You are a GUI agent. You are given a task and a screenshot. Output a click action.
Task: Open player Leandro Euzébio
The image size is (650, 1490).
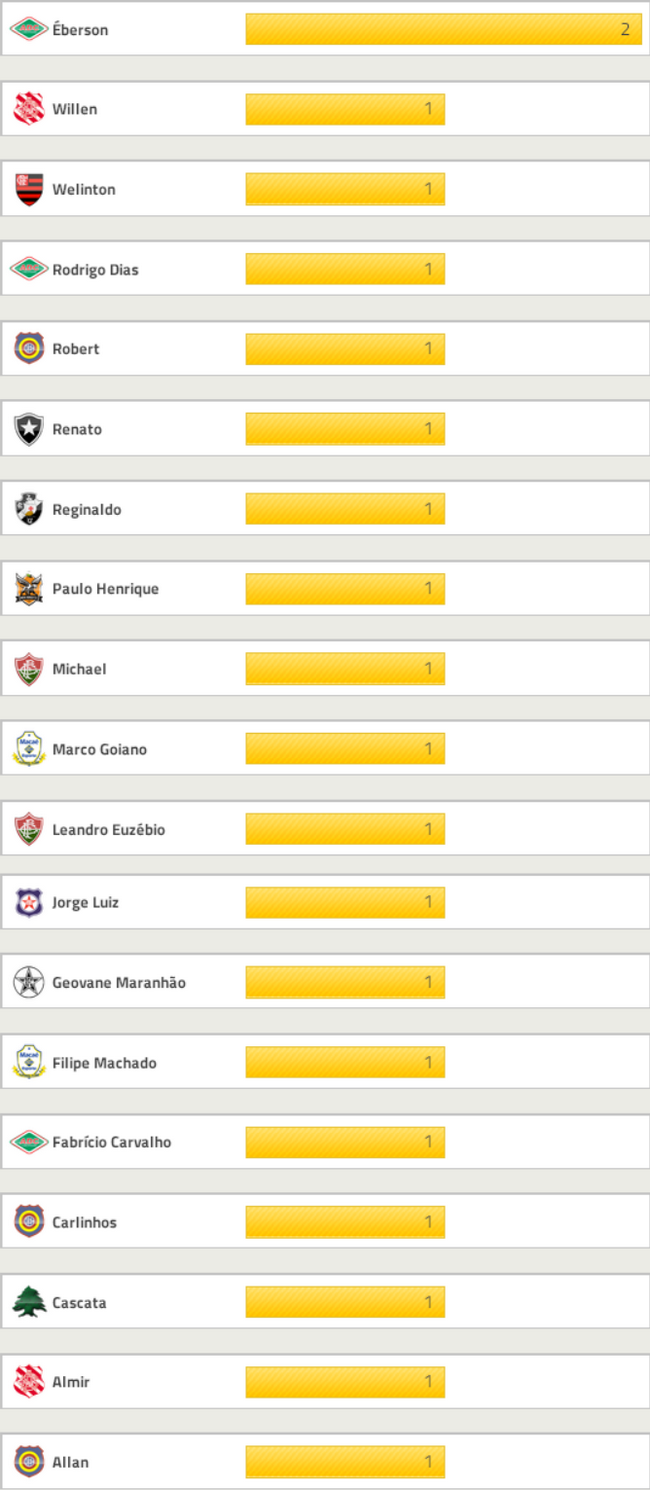coord(108,830)
